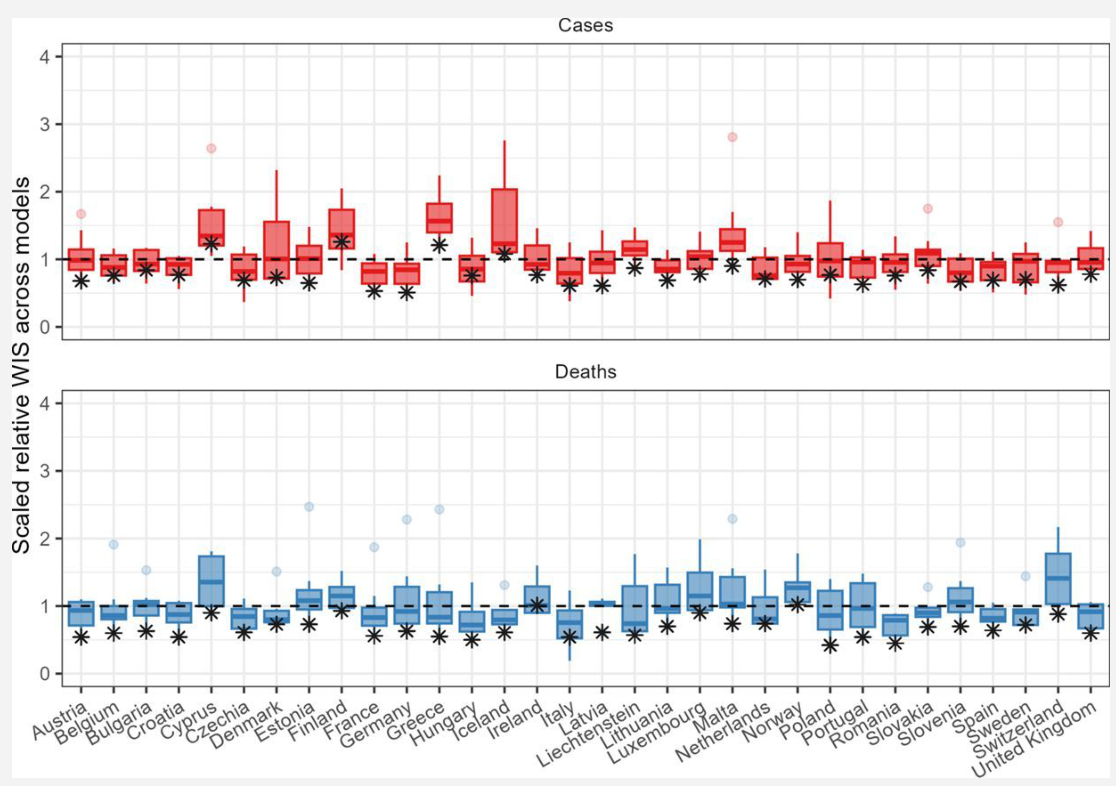
Task: Click the "0" tick label of Cases panel
Action: click(x=46, y=328)
